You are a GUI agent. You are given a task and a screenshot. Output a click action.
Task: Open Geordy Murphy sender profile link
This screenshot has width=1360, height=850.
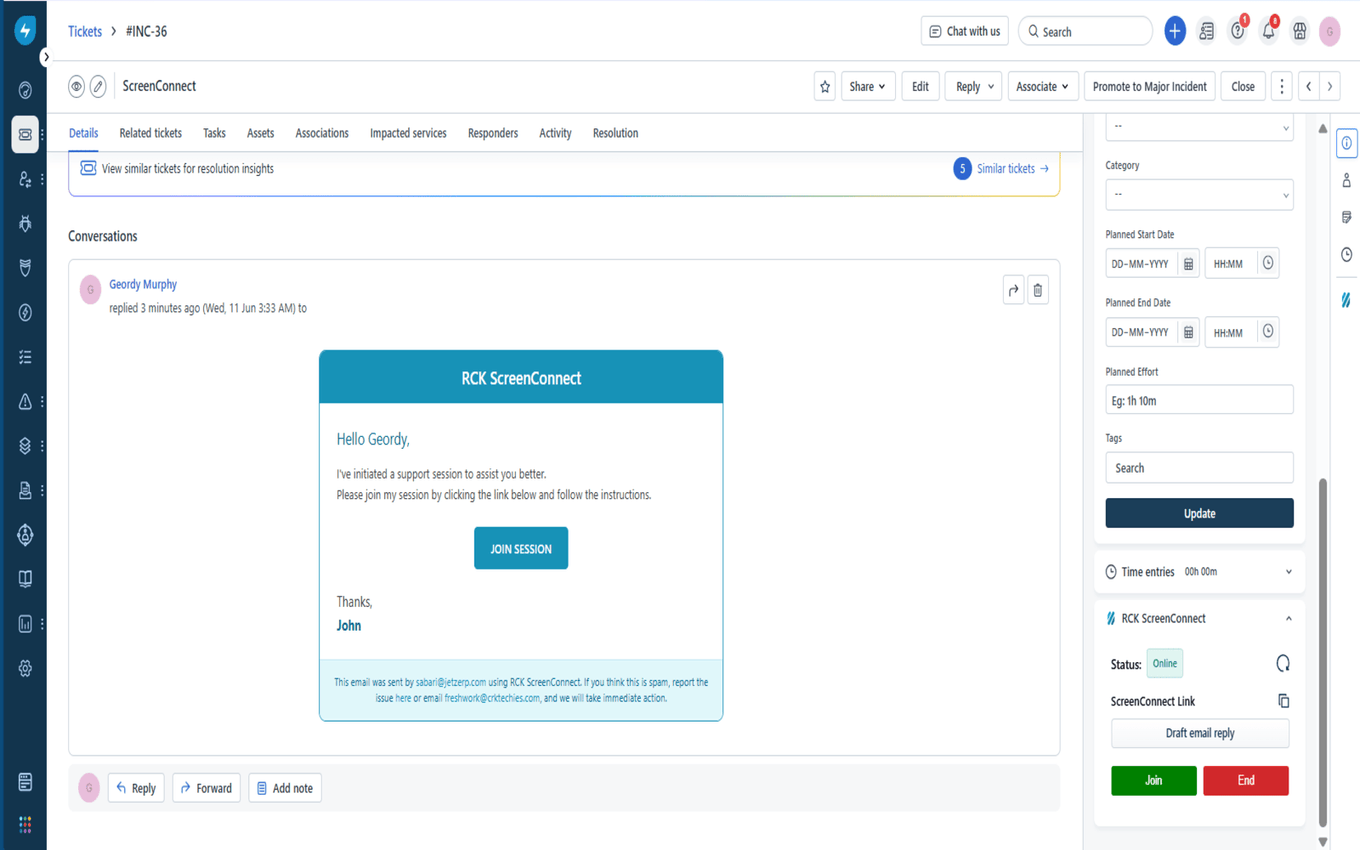pos(143,284)
